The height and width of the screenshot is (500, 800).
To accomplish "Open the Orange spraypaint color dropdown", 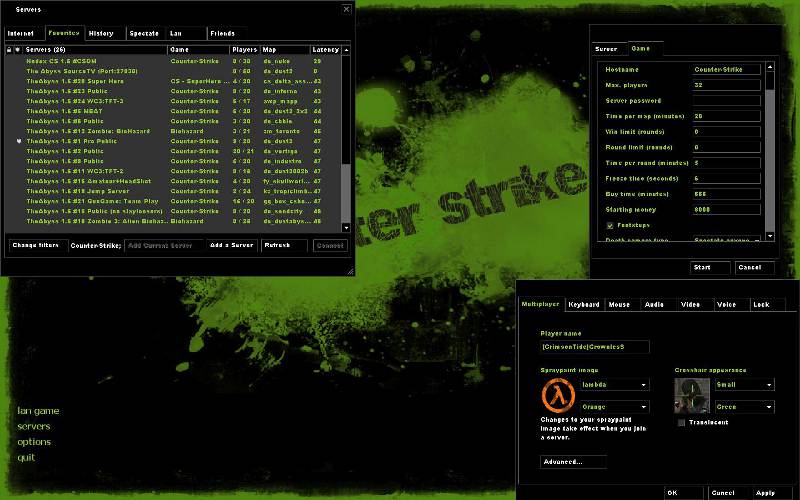I will click(615, 407).
